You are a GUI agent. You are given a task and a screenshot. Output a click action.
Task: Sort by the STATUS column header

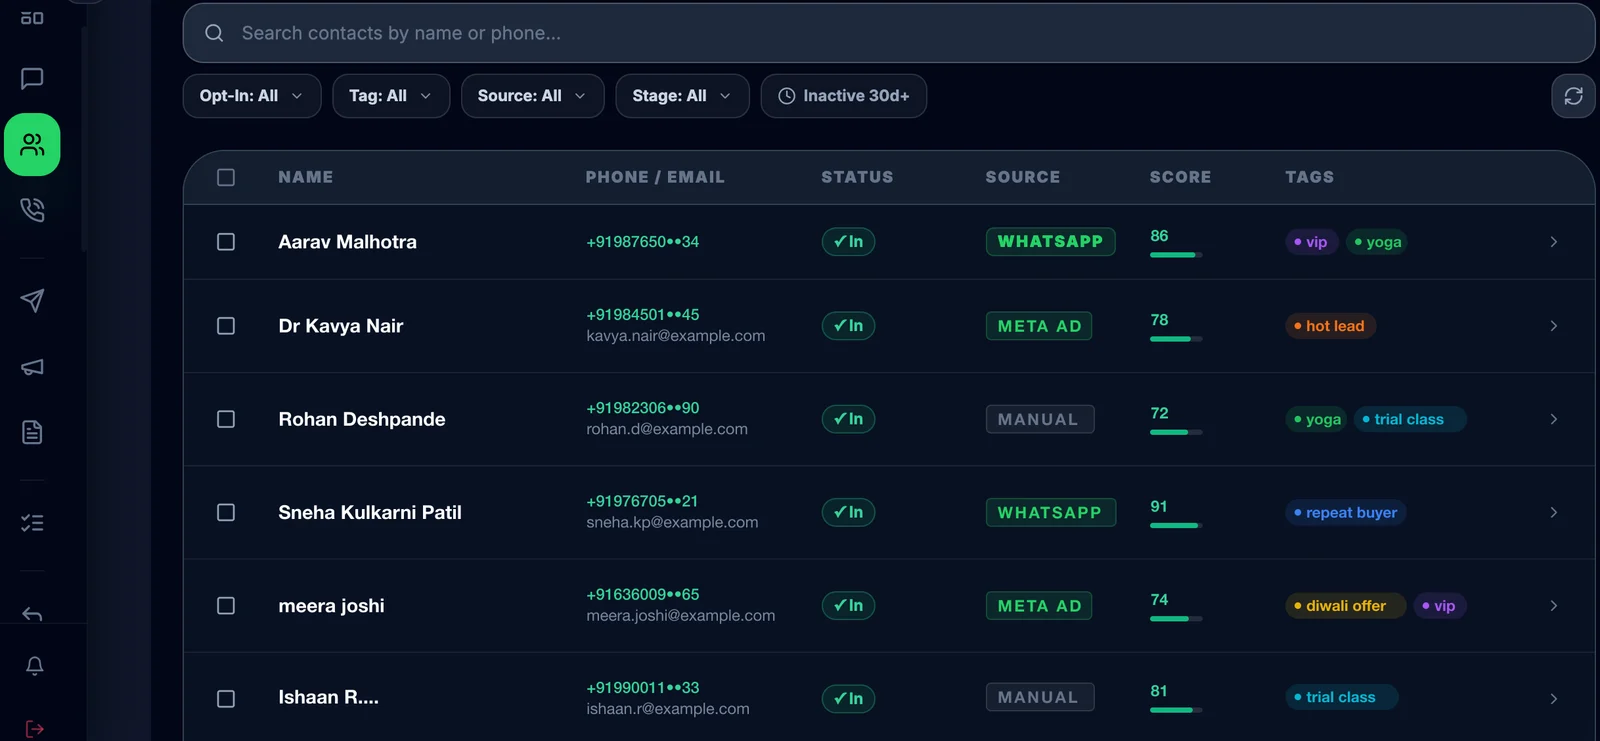857,177
